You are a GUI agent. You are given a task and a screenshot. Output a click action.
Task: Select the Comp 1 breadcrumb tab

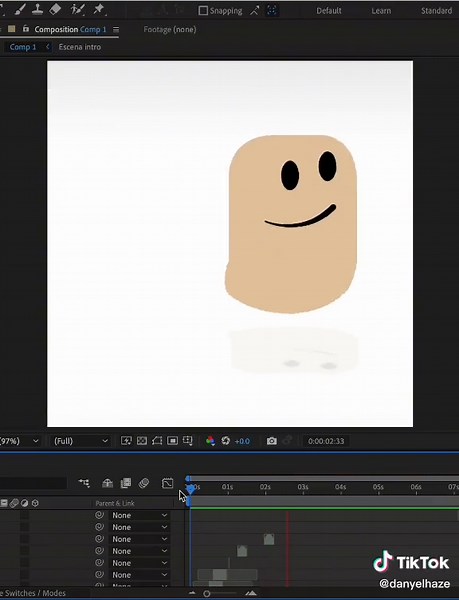point(23,47)
